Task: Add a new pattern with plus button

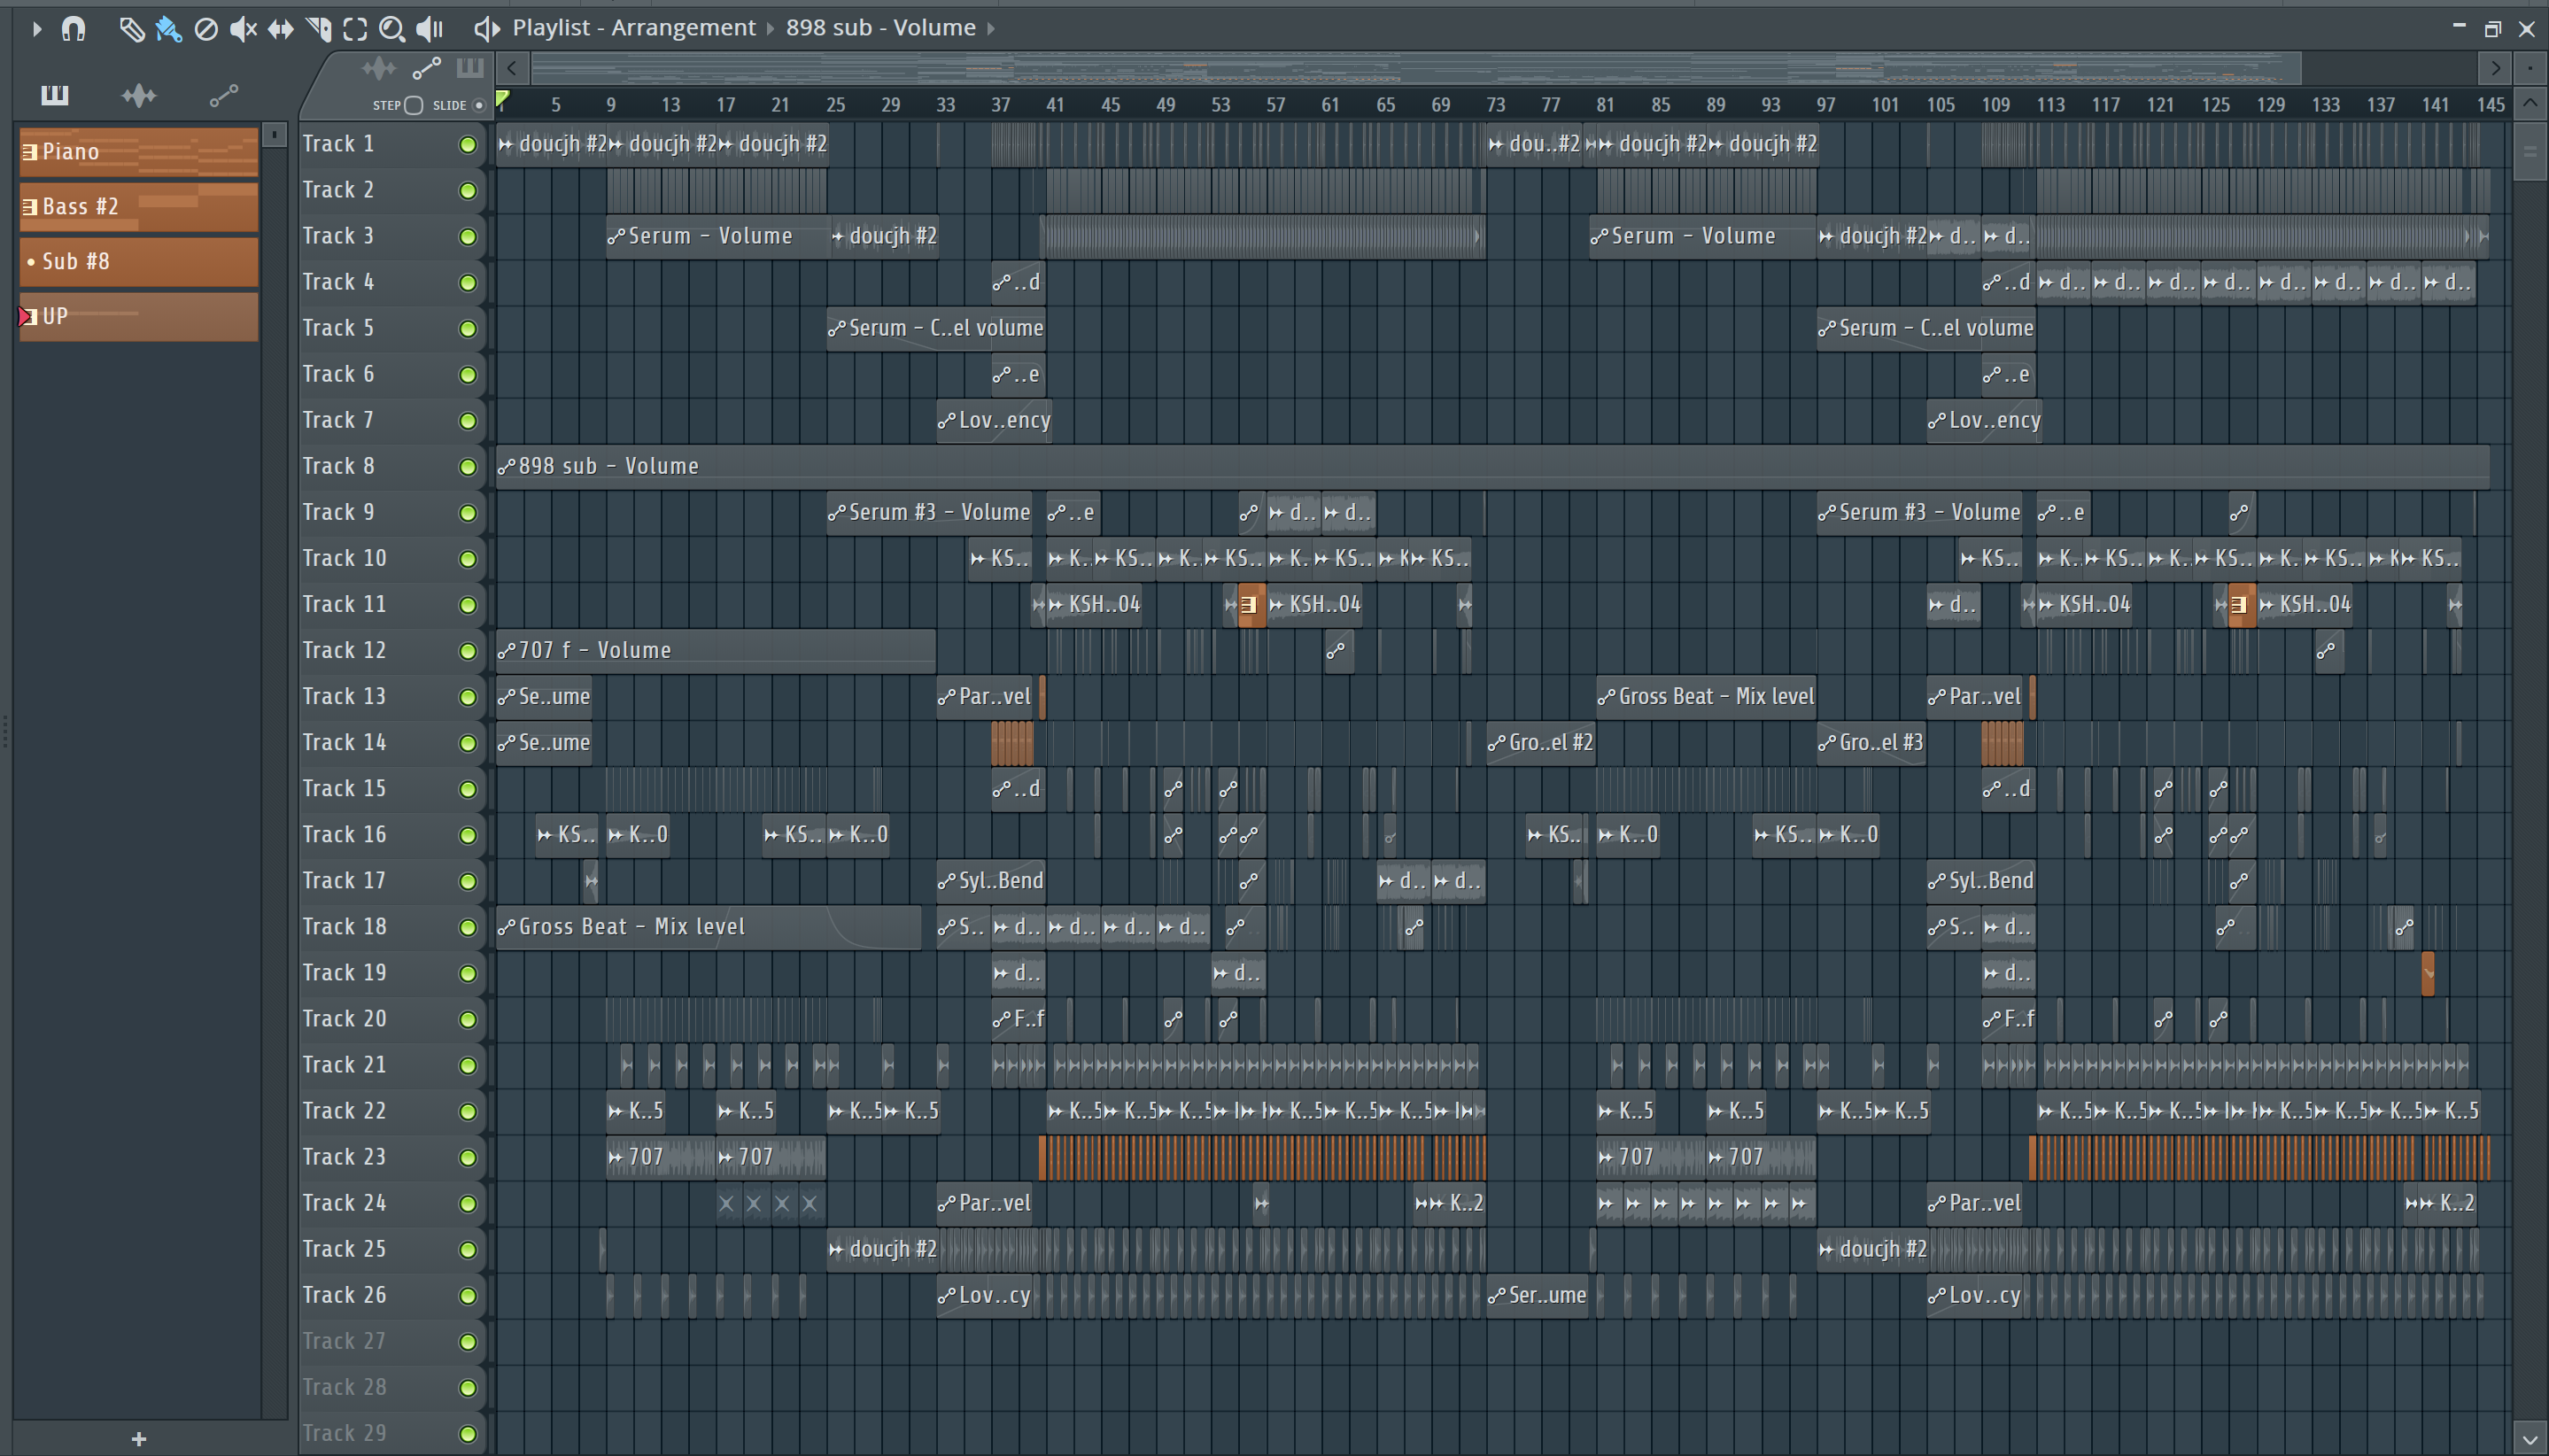Action: click(139, 1439)
